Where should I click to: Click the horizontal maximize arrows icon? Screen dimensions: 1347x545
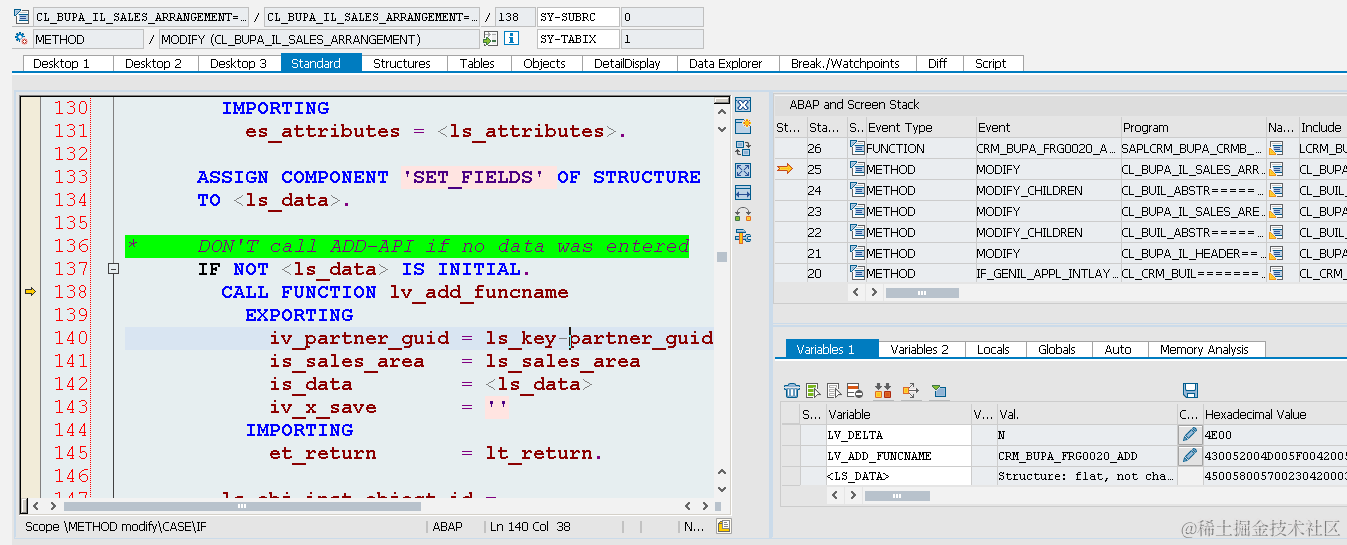click(743, 192)
